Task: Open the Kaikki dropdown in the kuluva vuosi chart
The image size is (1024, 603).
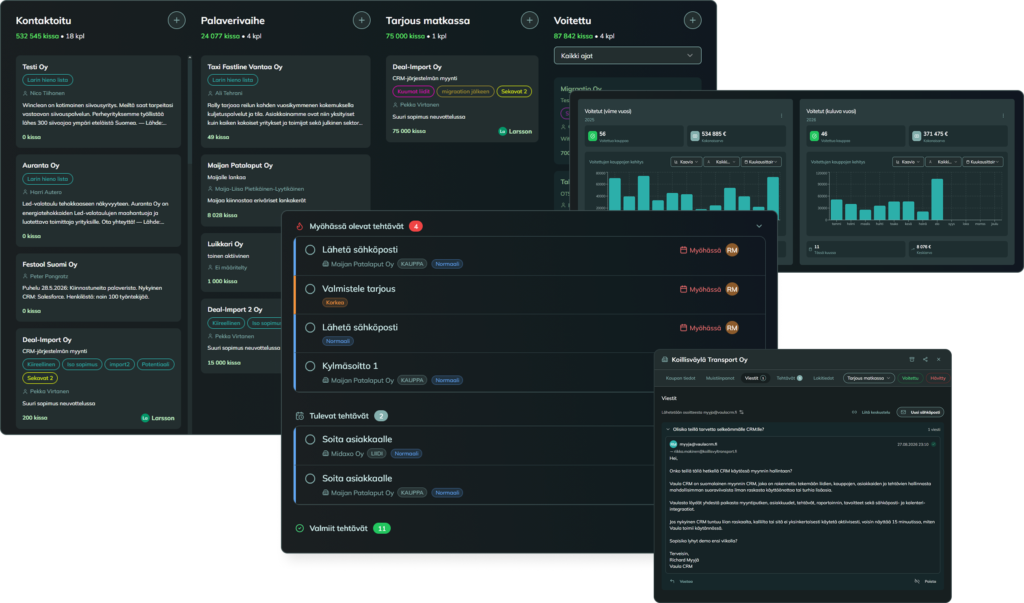Action: point(943,162)
